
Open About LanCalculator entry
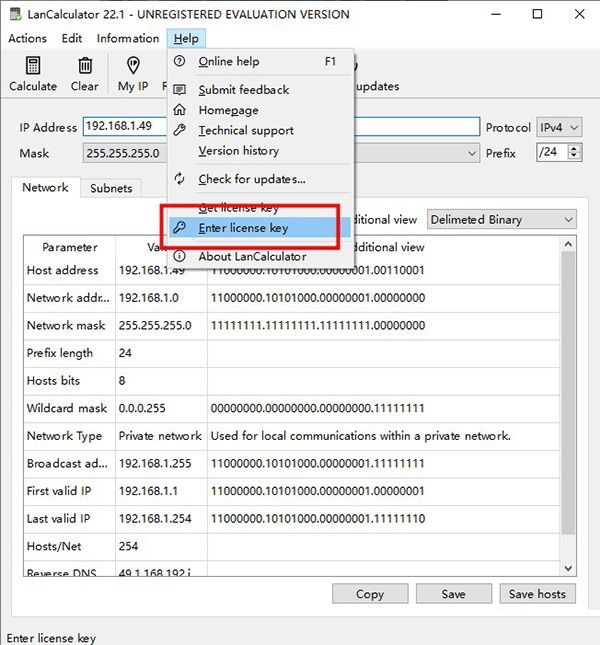click(260, 256)
